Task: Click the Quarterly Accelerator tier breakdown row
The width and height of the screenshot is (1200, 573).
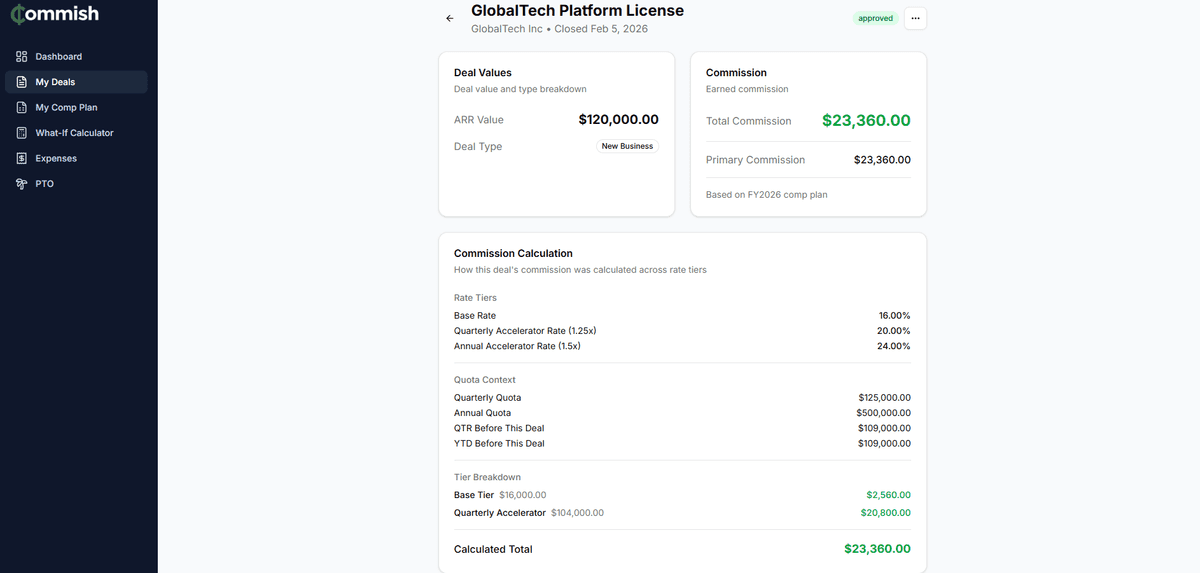Action: (500, 513)
